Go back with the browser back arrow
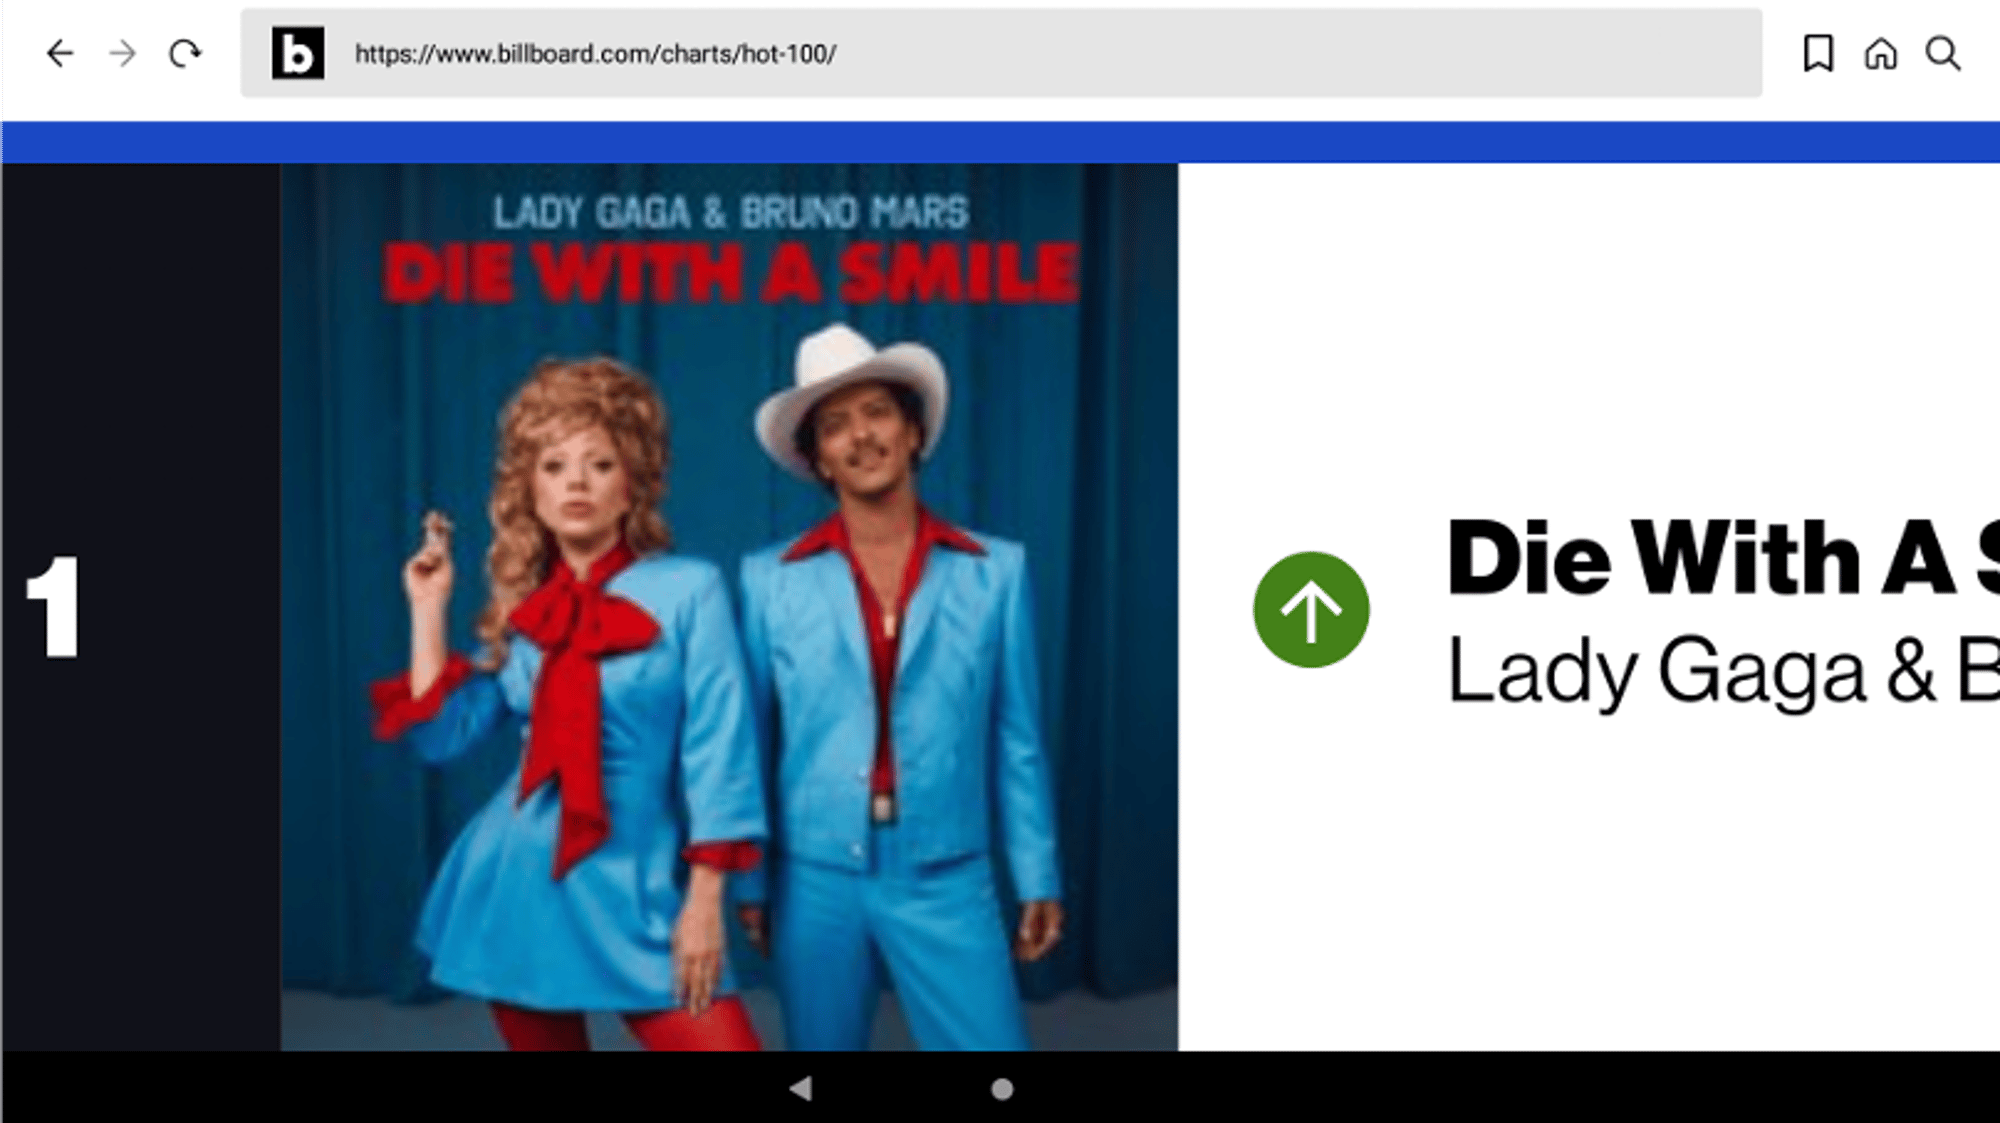2000x1123 pixels. click(60, 54)
